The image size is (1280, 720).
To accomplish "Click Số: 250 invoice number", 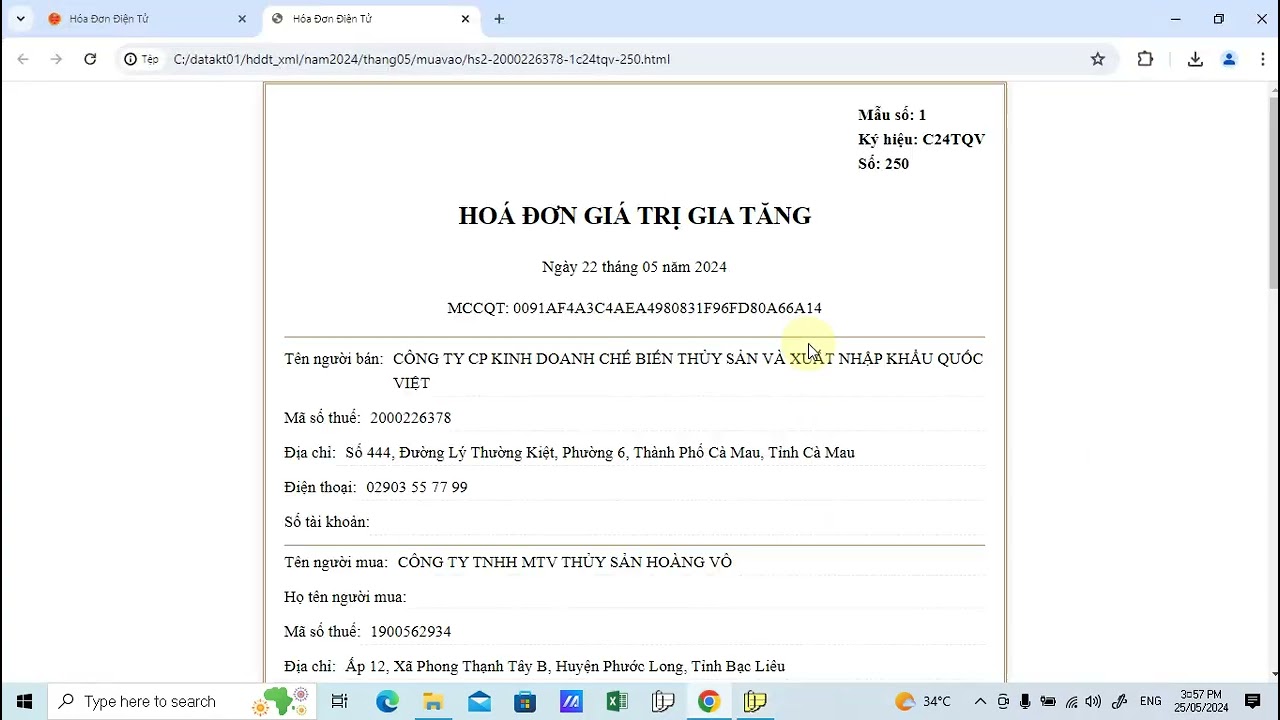I will [883, 164].
